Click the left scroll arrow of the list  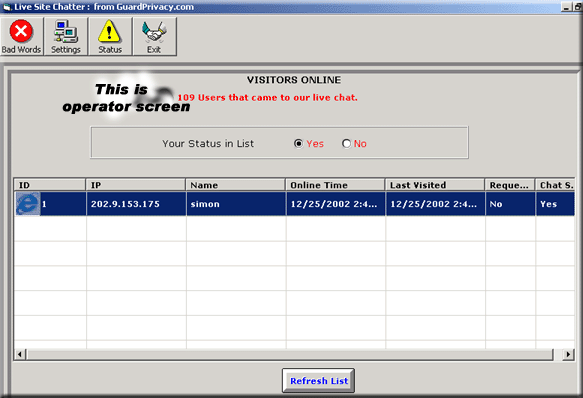pos(20,354)
